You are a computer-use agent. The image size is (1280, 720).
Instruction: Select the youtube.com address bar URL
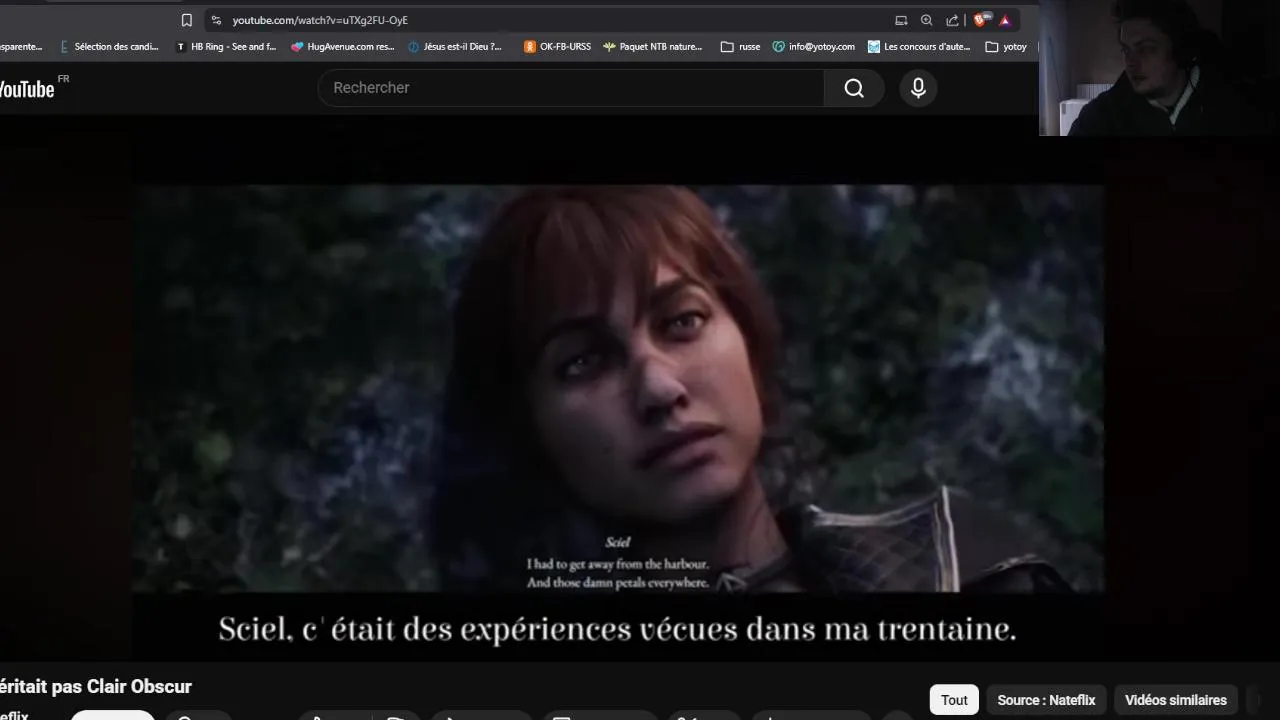(320, 20)
